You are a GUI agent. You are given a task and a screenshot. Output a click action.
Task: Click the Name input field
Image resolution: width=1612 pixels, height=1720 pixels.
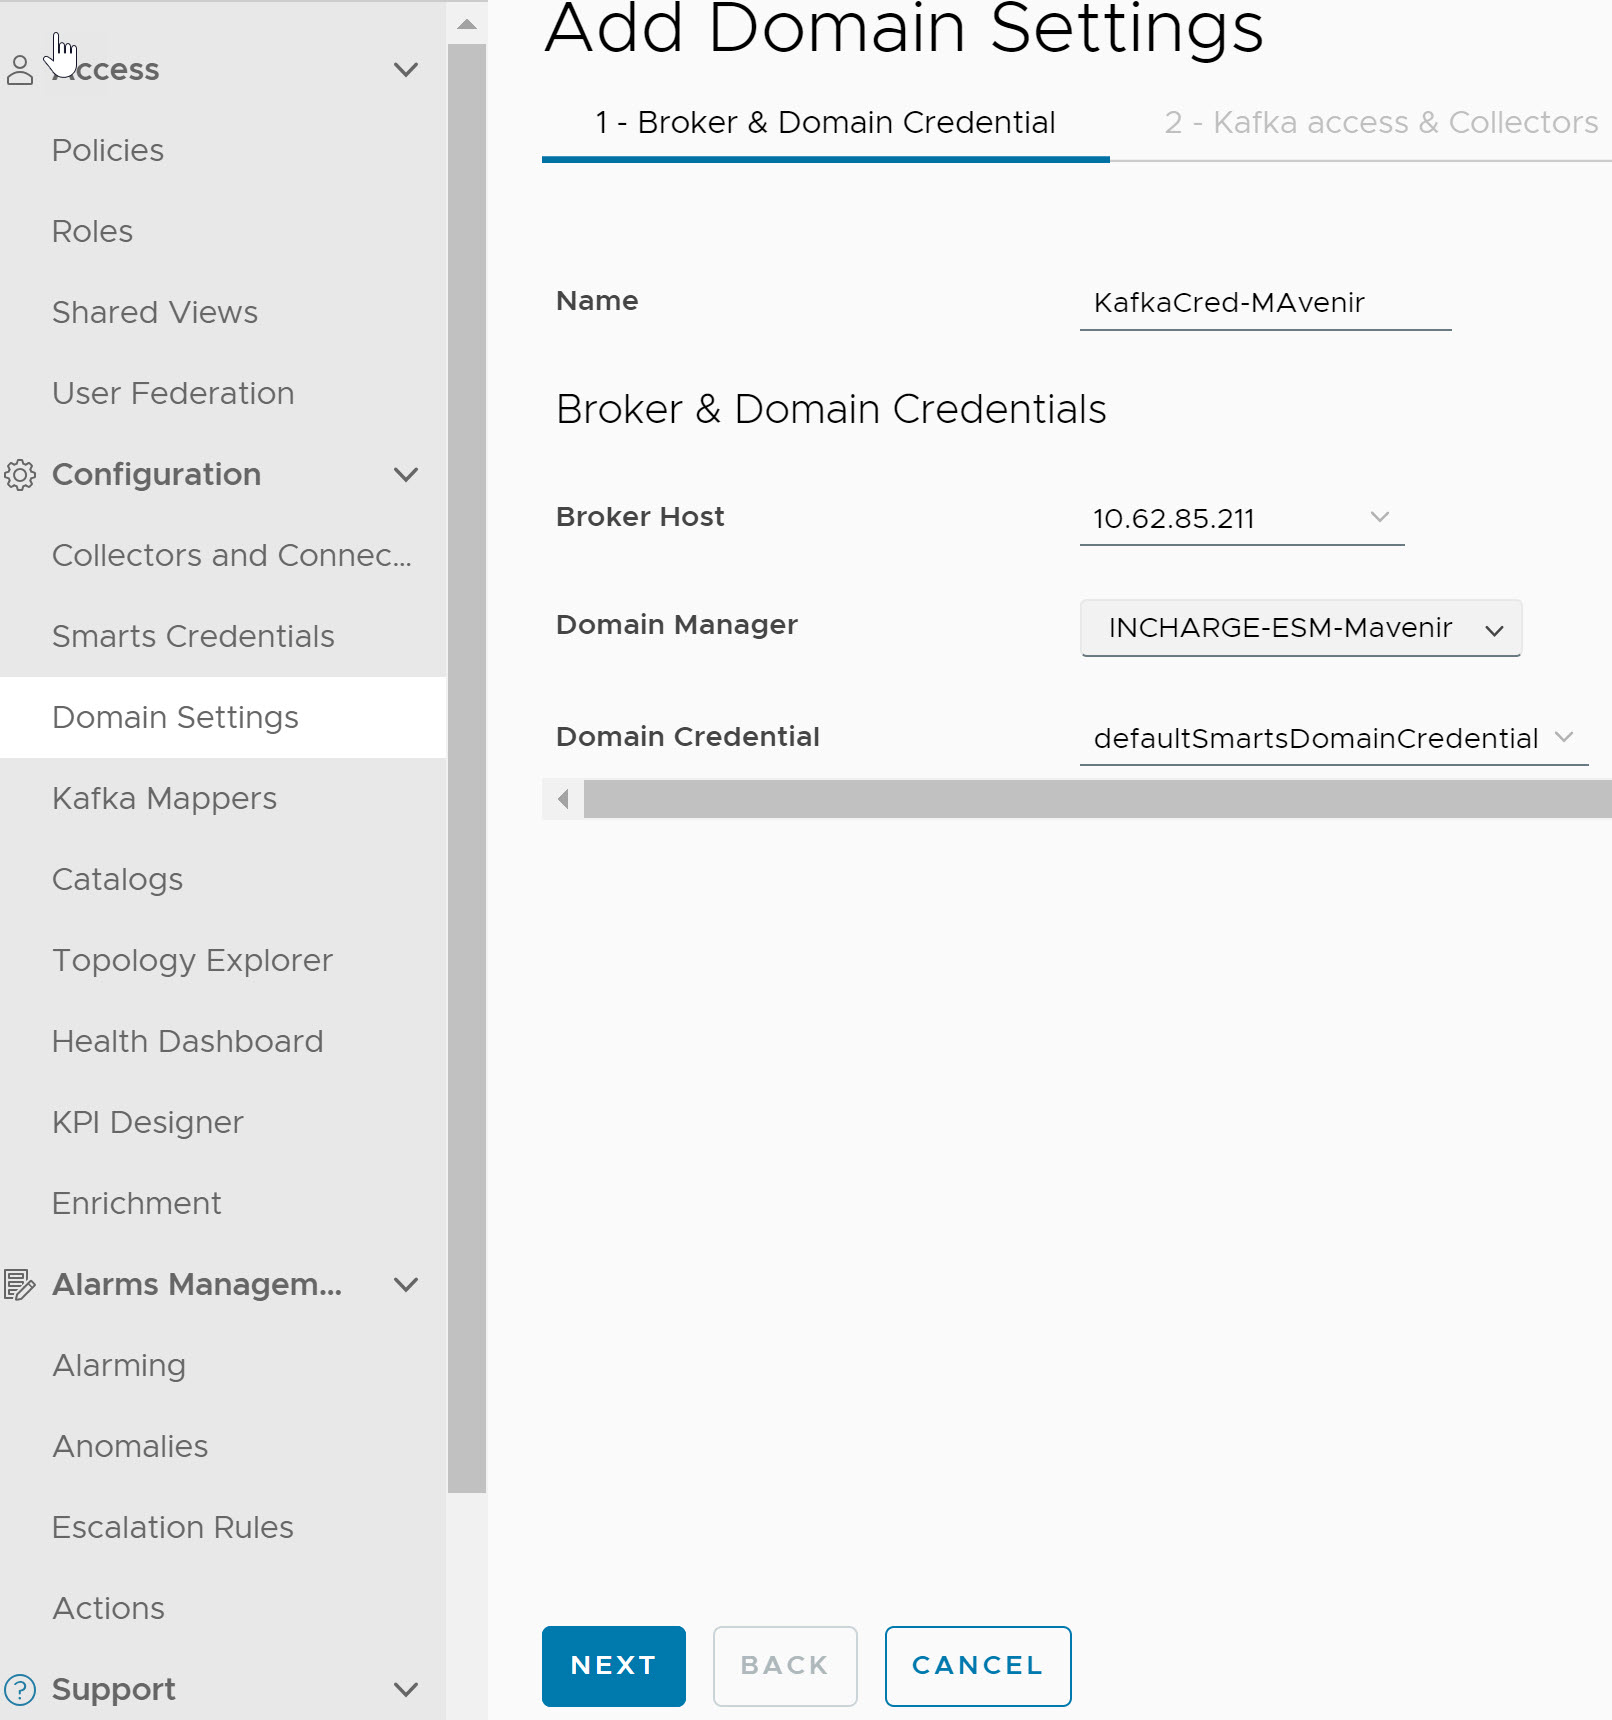pyautogui.click(x=1265, y=303)
